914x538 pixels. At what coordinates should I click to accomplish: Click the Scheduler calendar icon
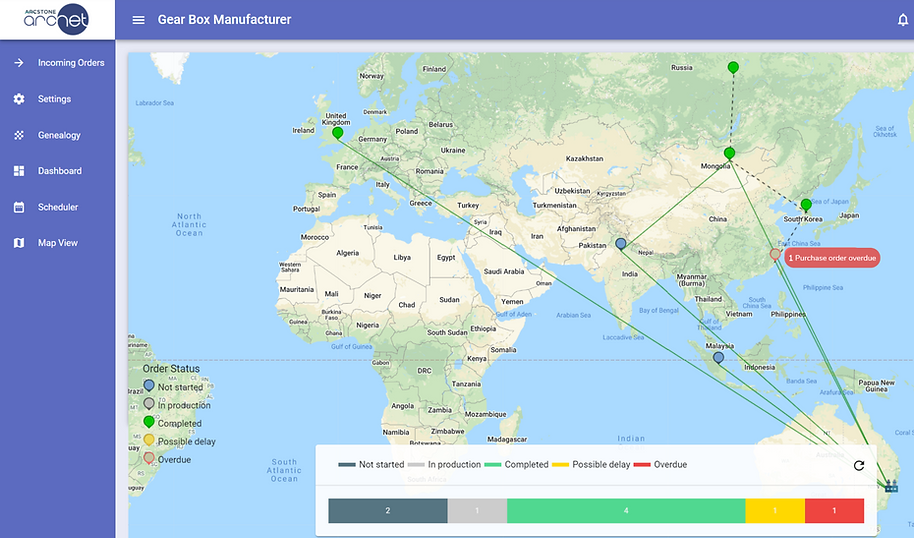[19, 207]
